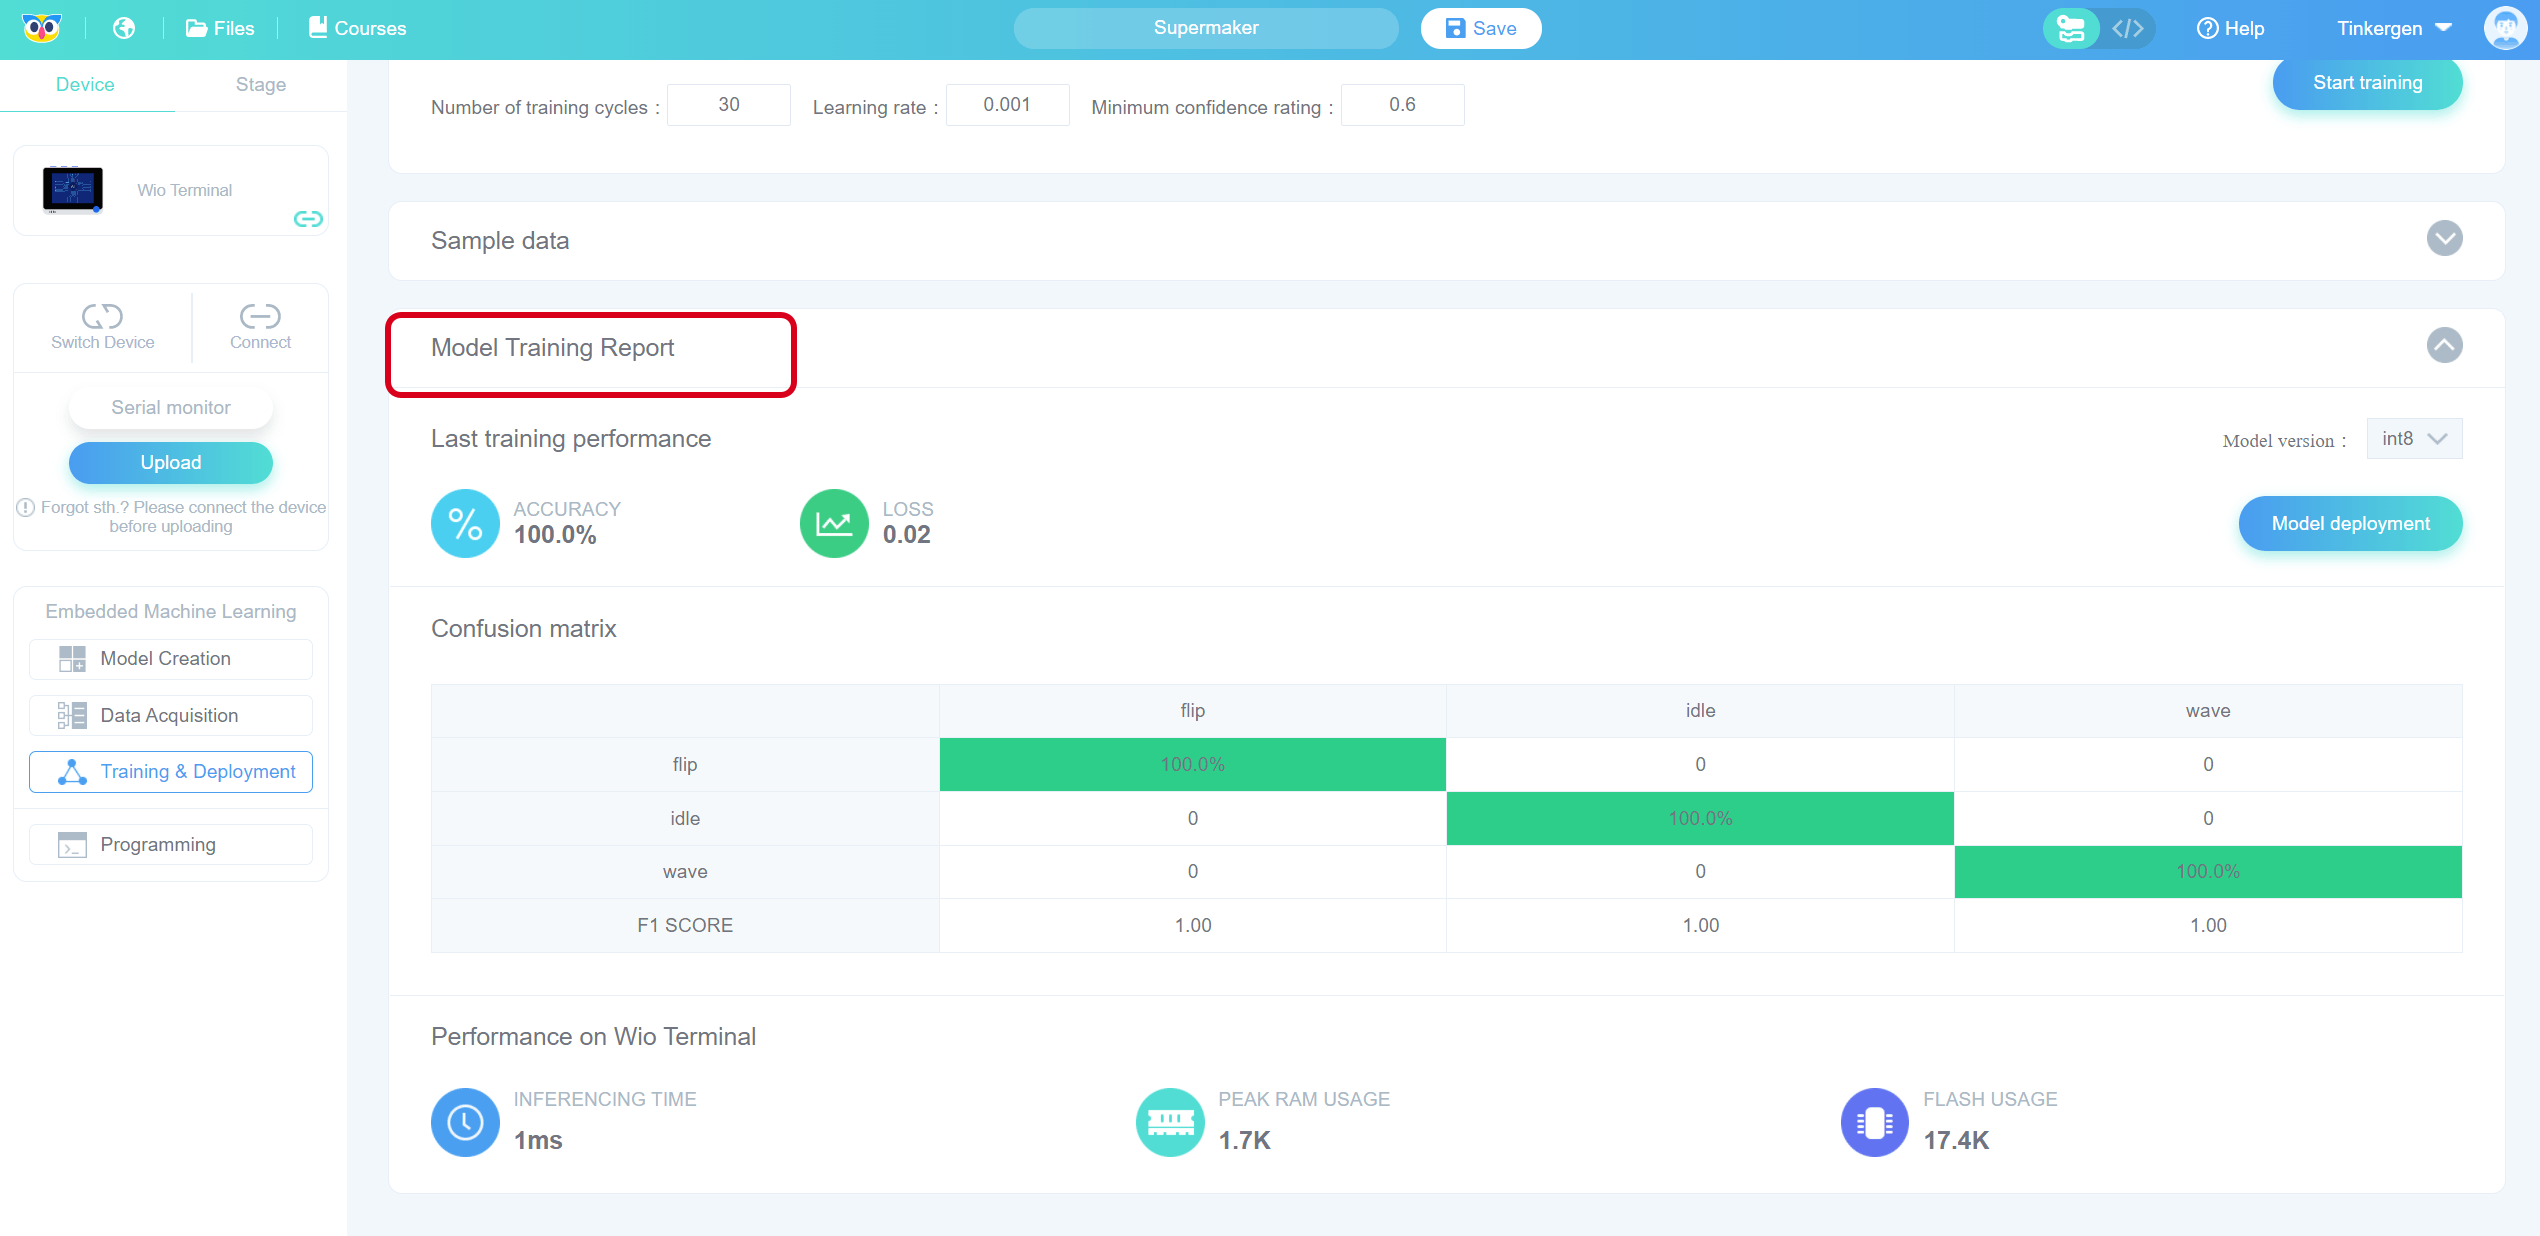The image size is (2540, 1236).
Task: Click the flash usage chip icon
Action: coord(1875,1123)
